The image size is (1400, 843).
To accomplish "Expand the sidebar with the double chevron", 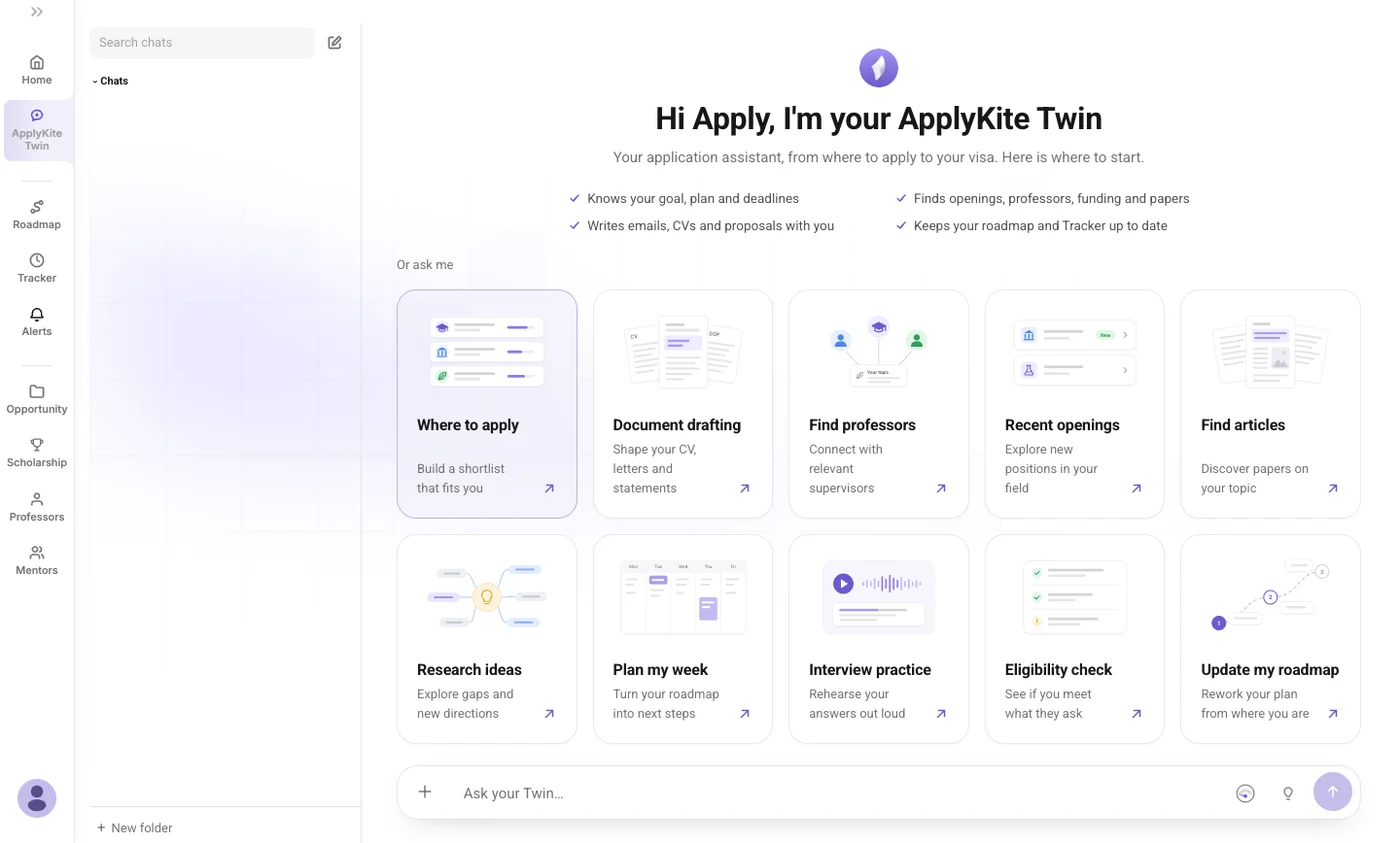I will click(37, 12).
